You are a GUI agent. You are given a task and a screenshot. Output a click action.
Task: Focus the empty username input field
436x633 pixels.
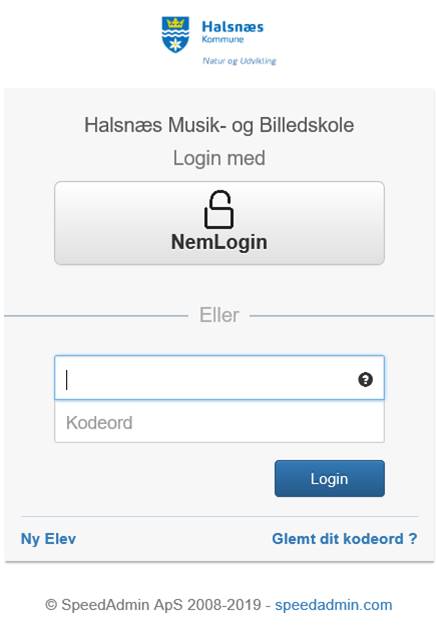click(x=219, y=378)
